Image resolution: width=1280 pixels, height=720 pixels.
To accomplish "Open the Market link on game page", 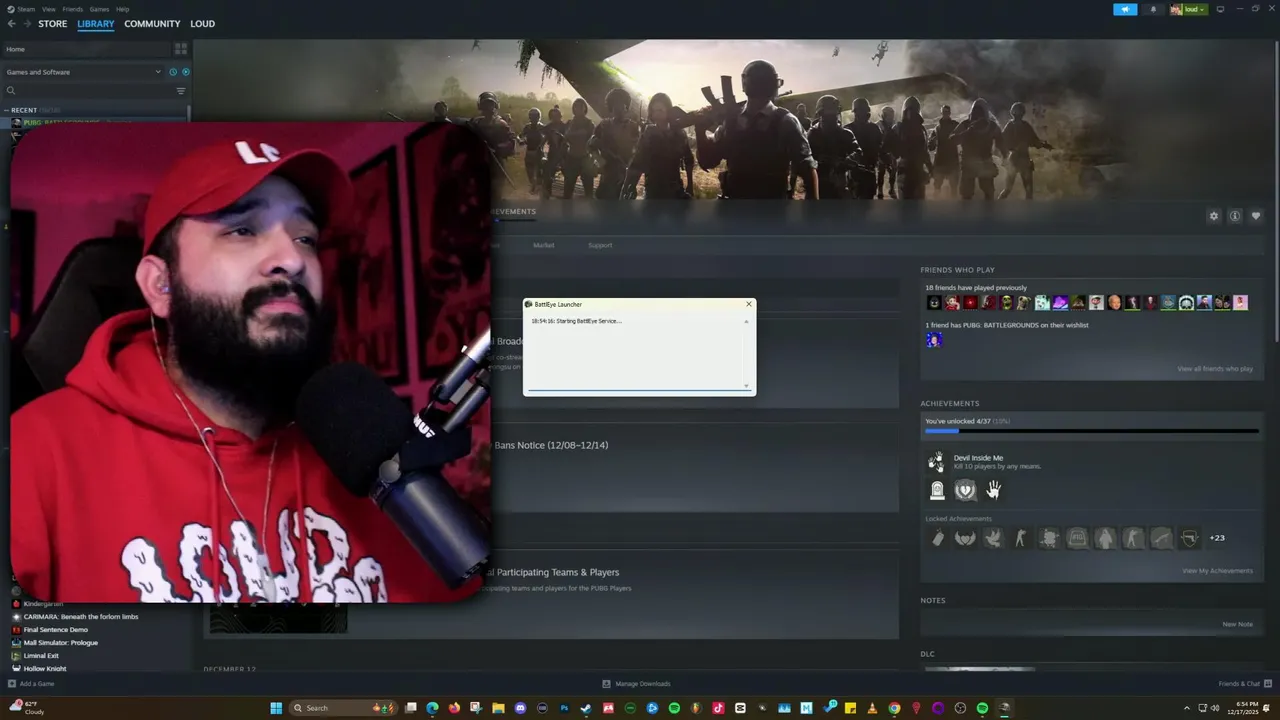I will coord(544,245).
